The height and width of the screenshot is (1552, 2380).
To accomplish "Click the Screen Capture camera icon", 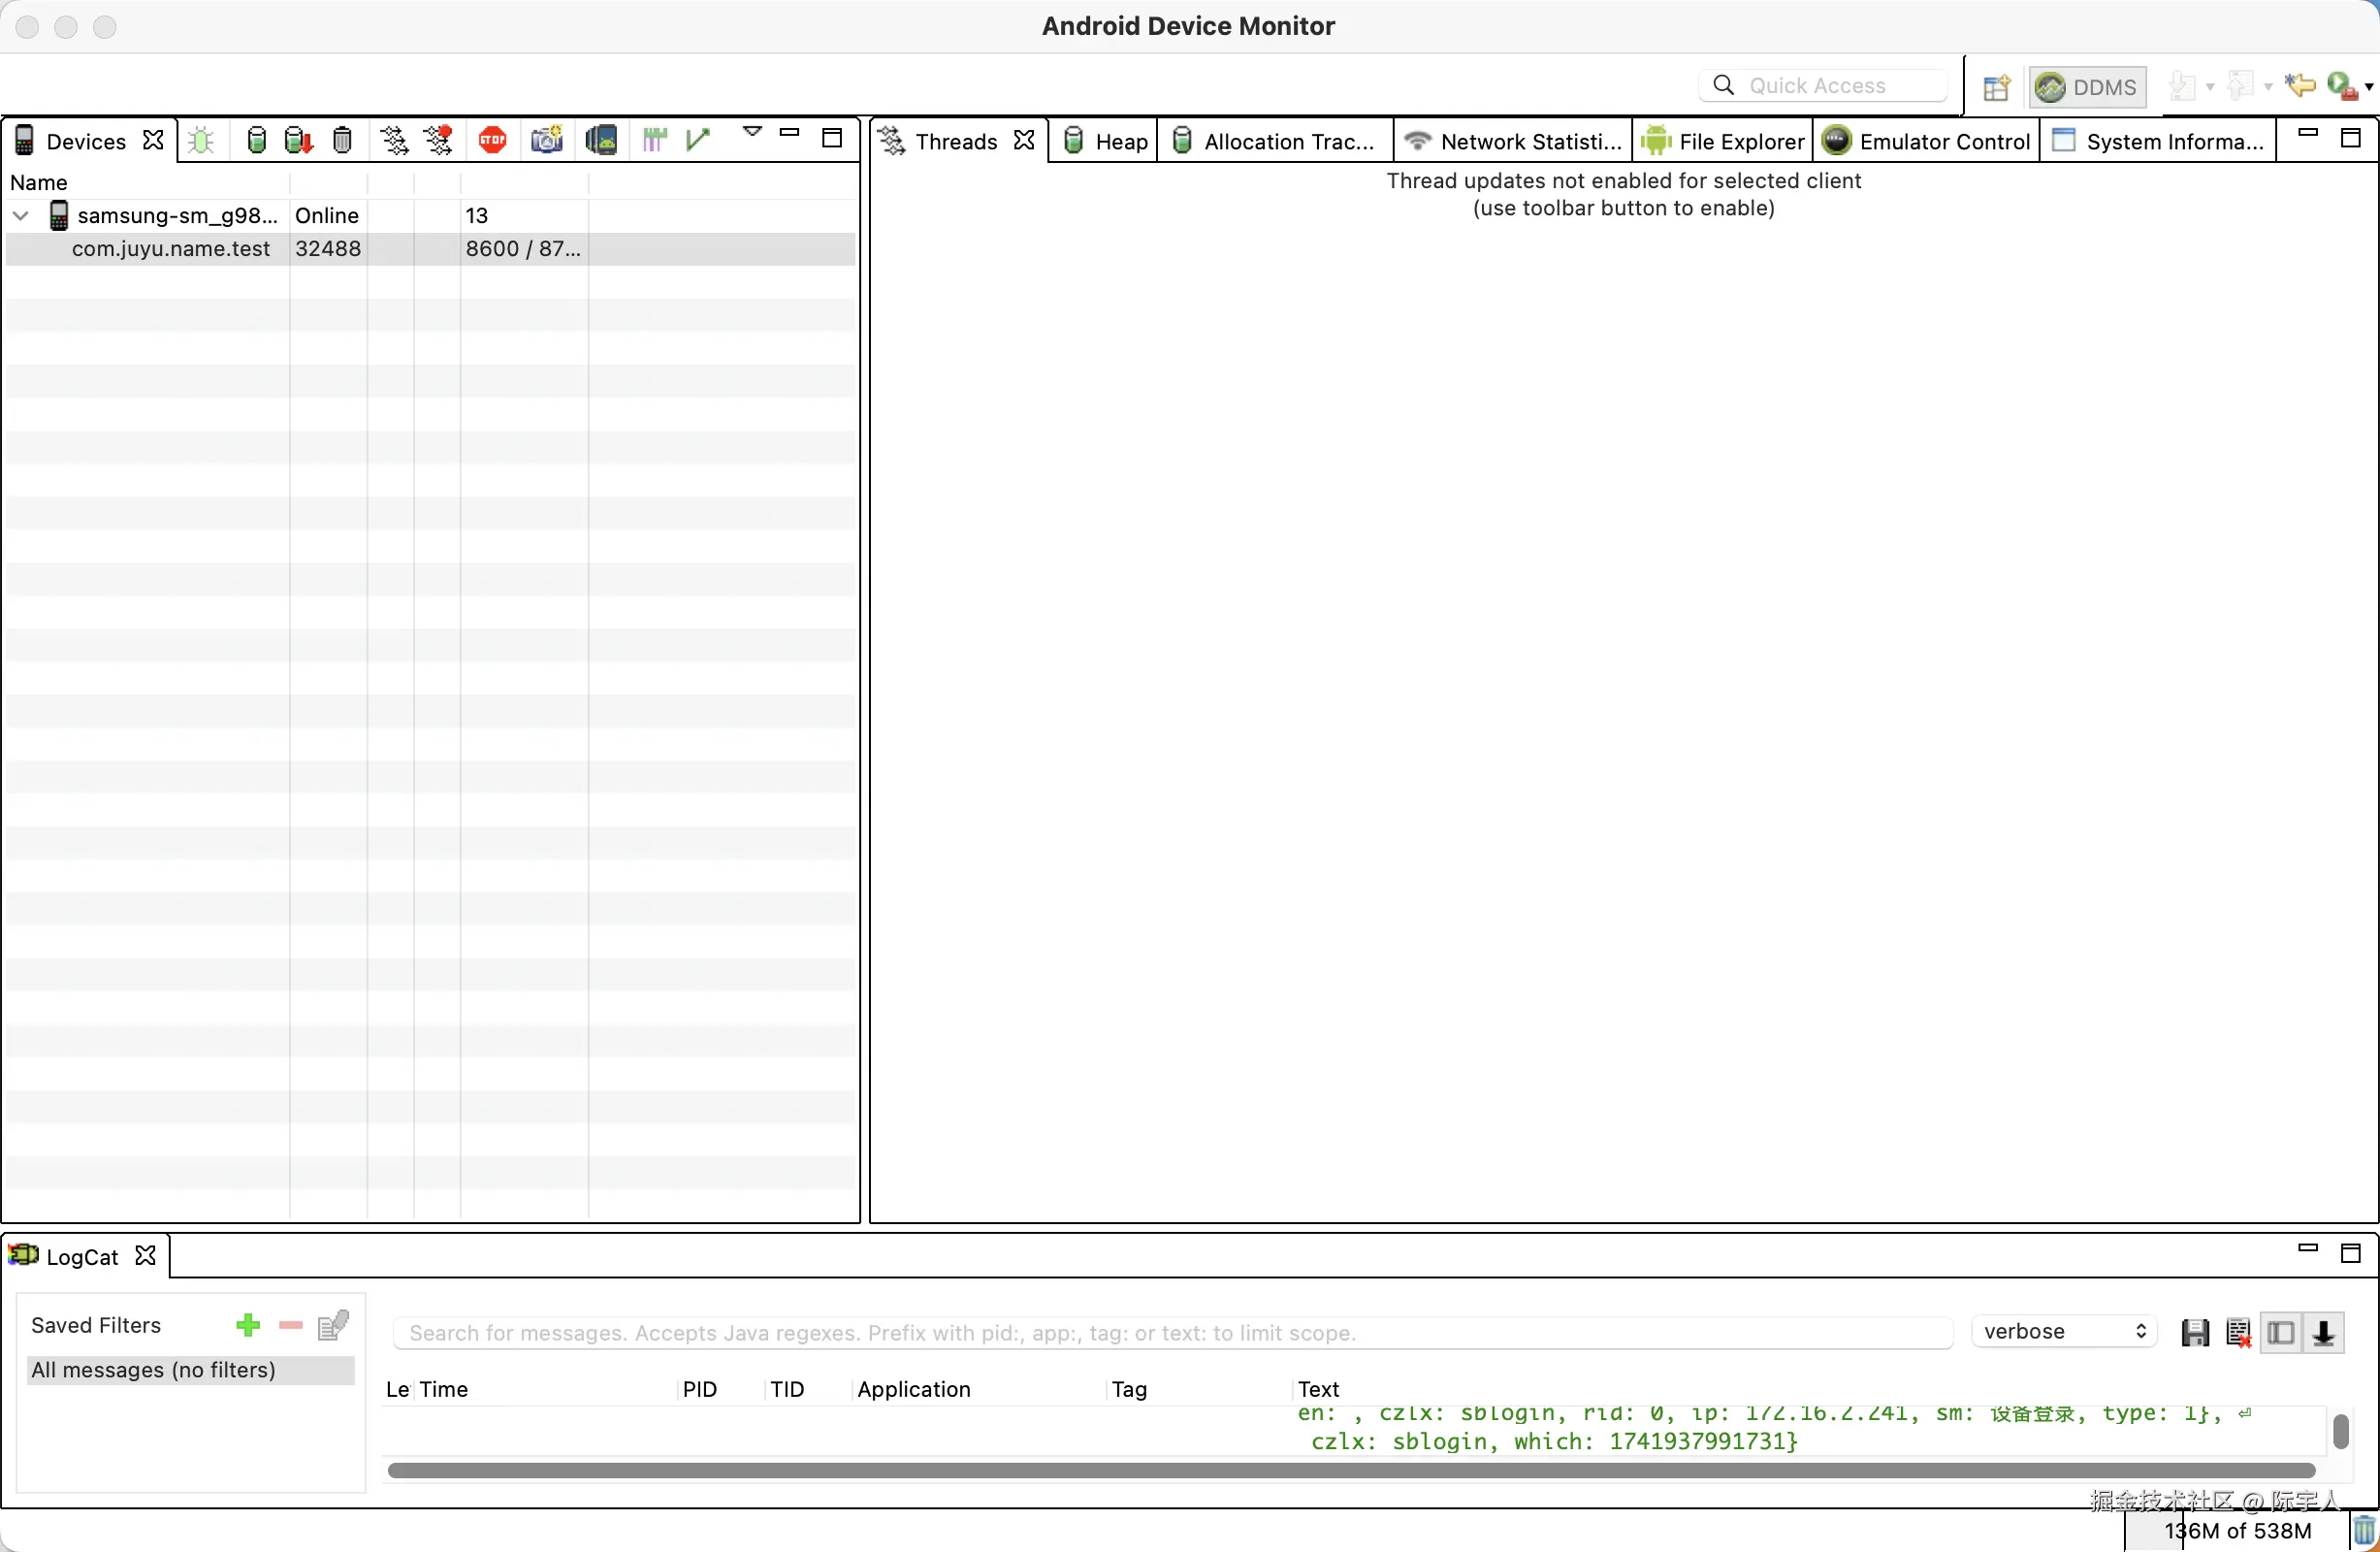I will click(546, 140).
